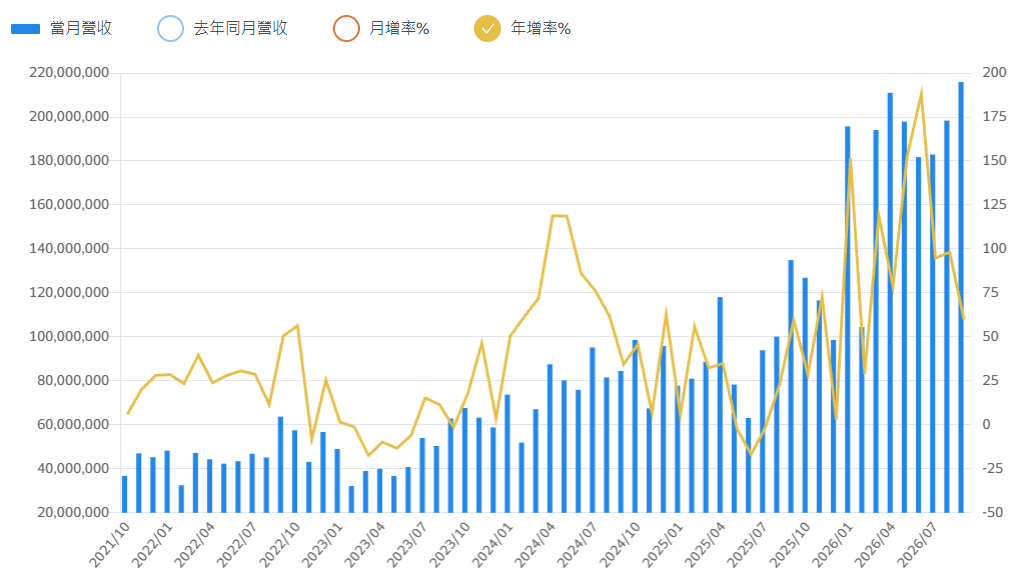Click the -50 right axis label
This screenshot has height=579, width=1014.
[993, 512]
